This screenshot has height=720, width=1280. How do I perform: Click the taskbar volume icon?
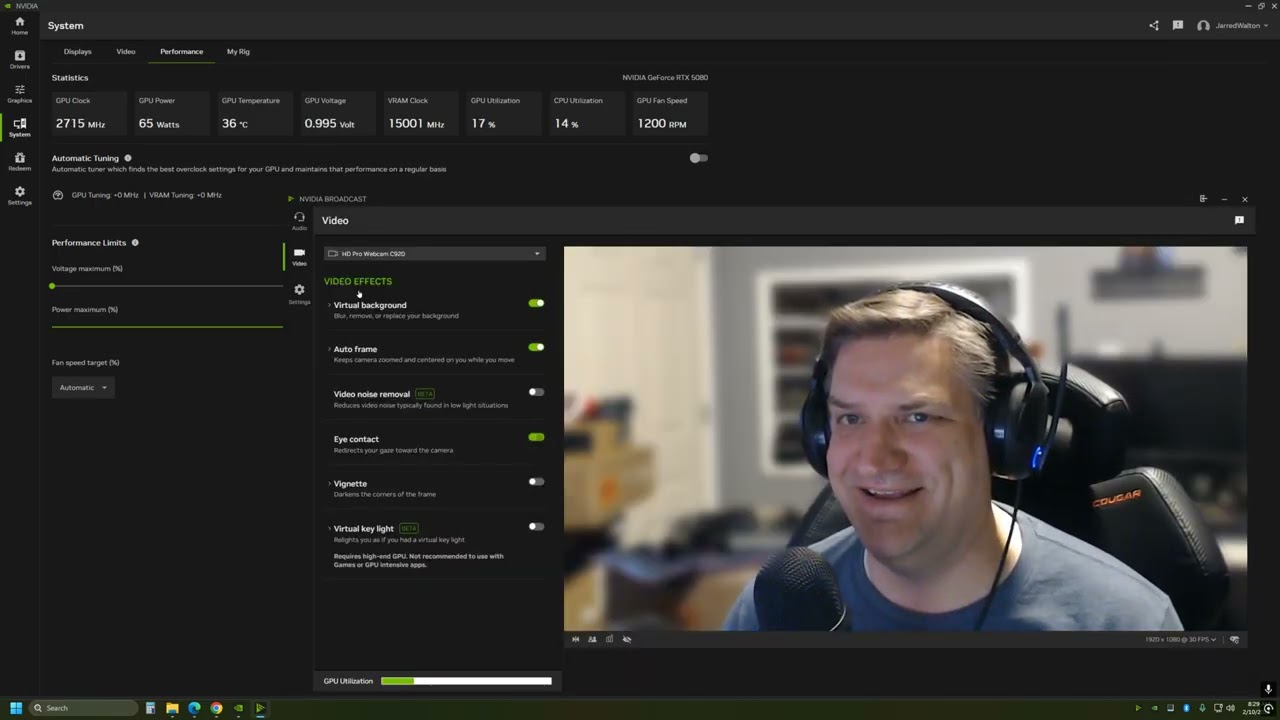[1231, 708]
